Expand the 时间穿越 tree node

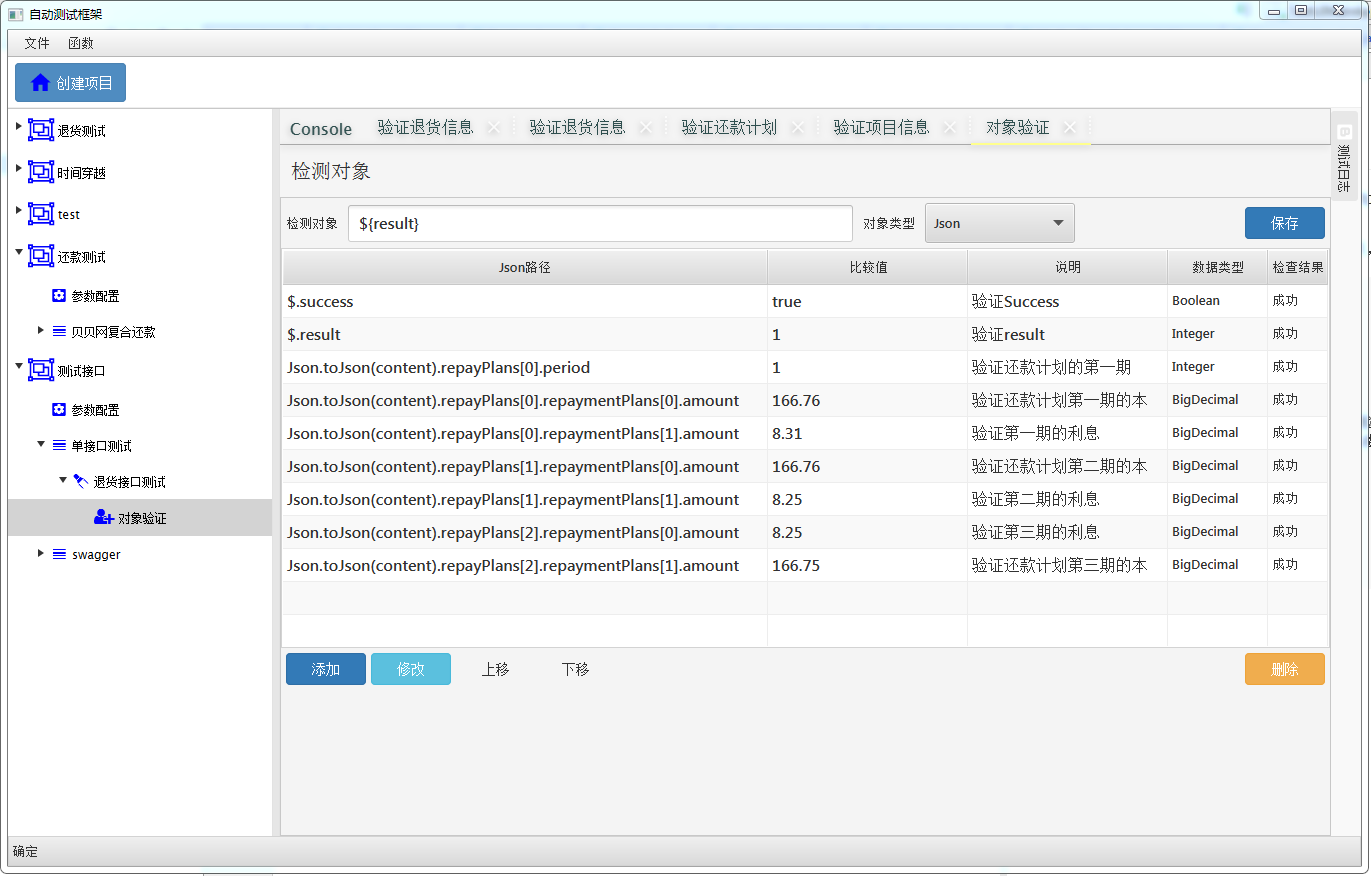tap(19, 168)
